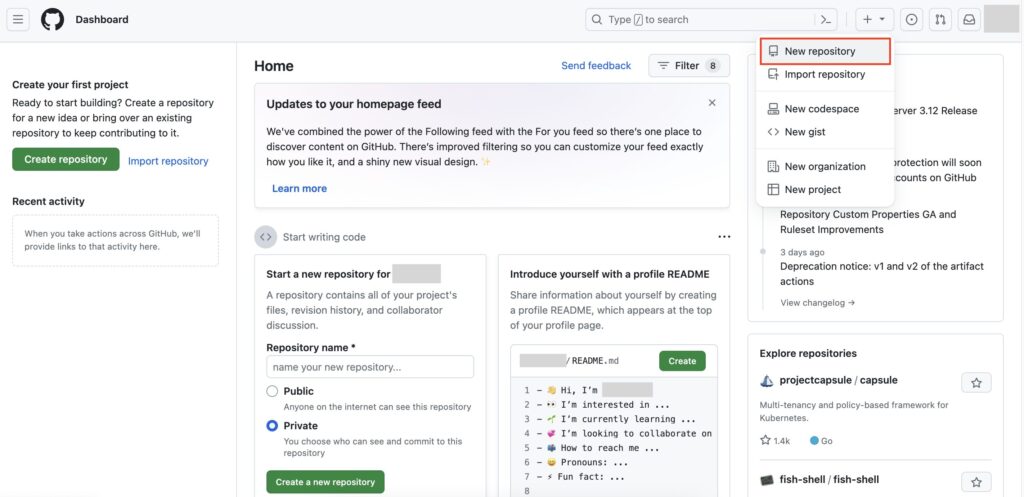1024x497 pixels.
Task: Click the projectcapsule avatar icon
Action: pos(767,381)
